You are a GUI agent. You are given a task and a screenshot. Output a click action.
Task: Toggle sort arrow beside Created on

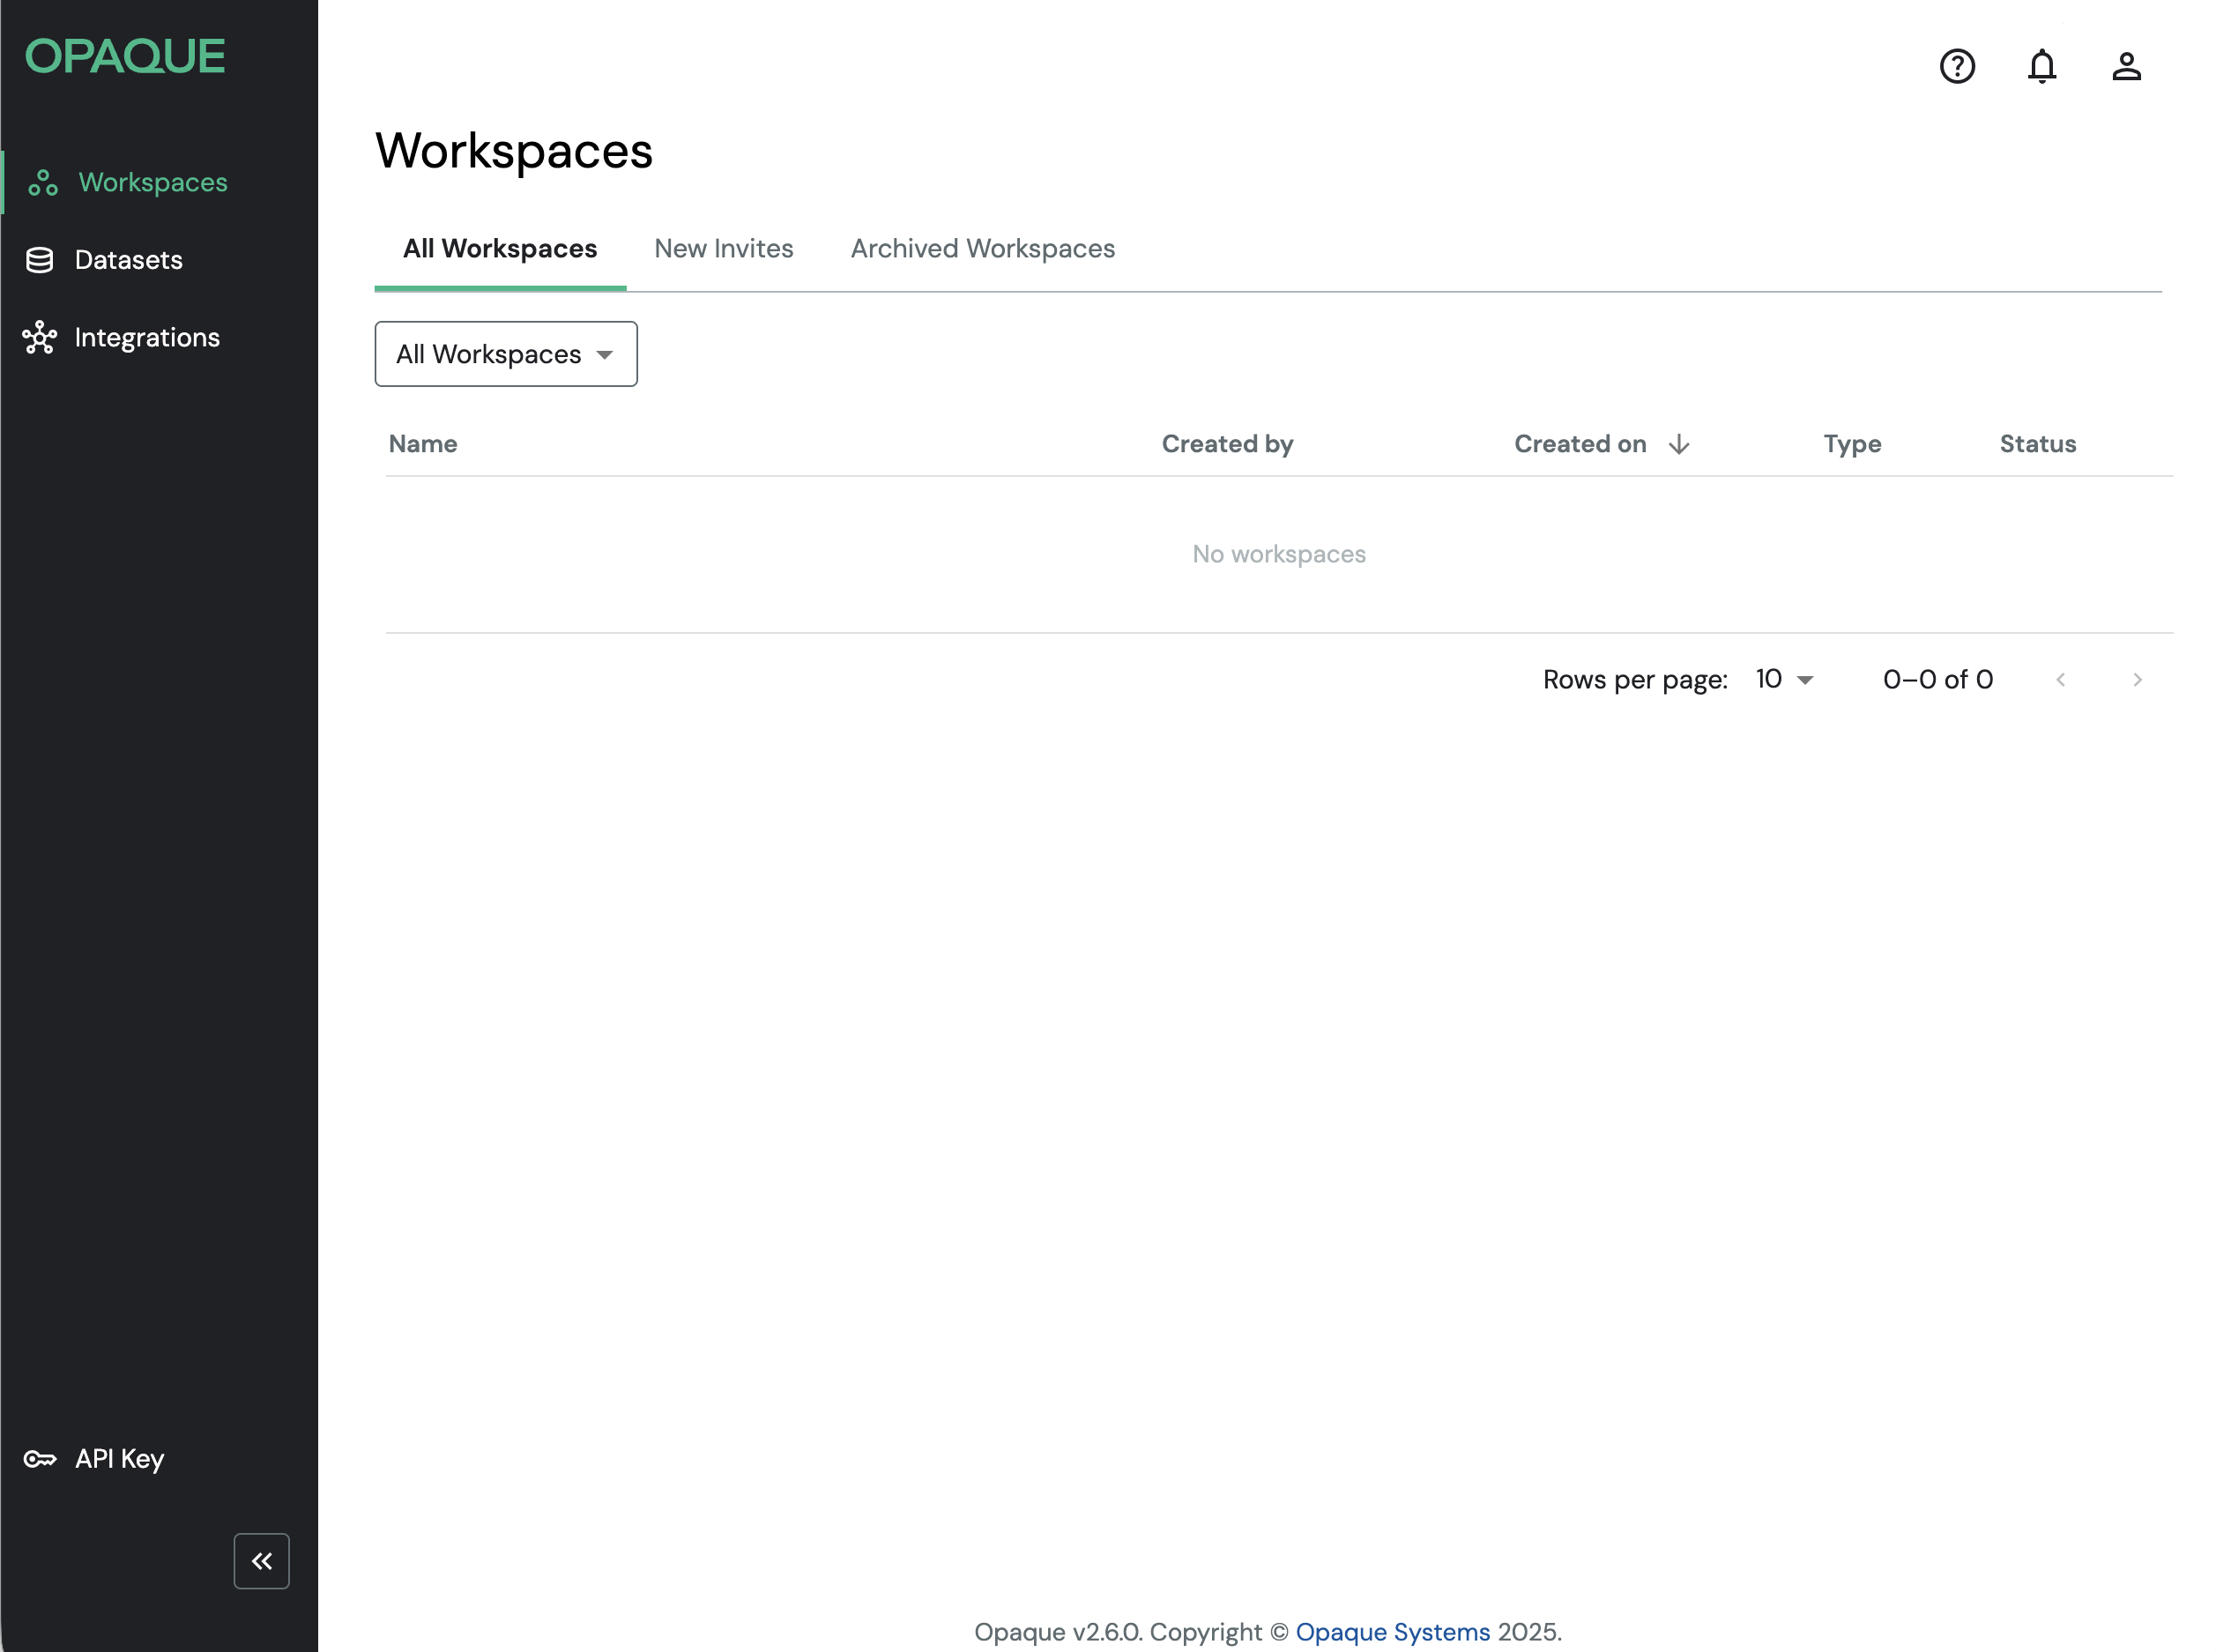pyautogui.click(x=1679, y=444)
